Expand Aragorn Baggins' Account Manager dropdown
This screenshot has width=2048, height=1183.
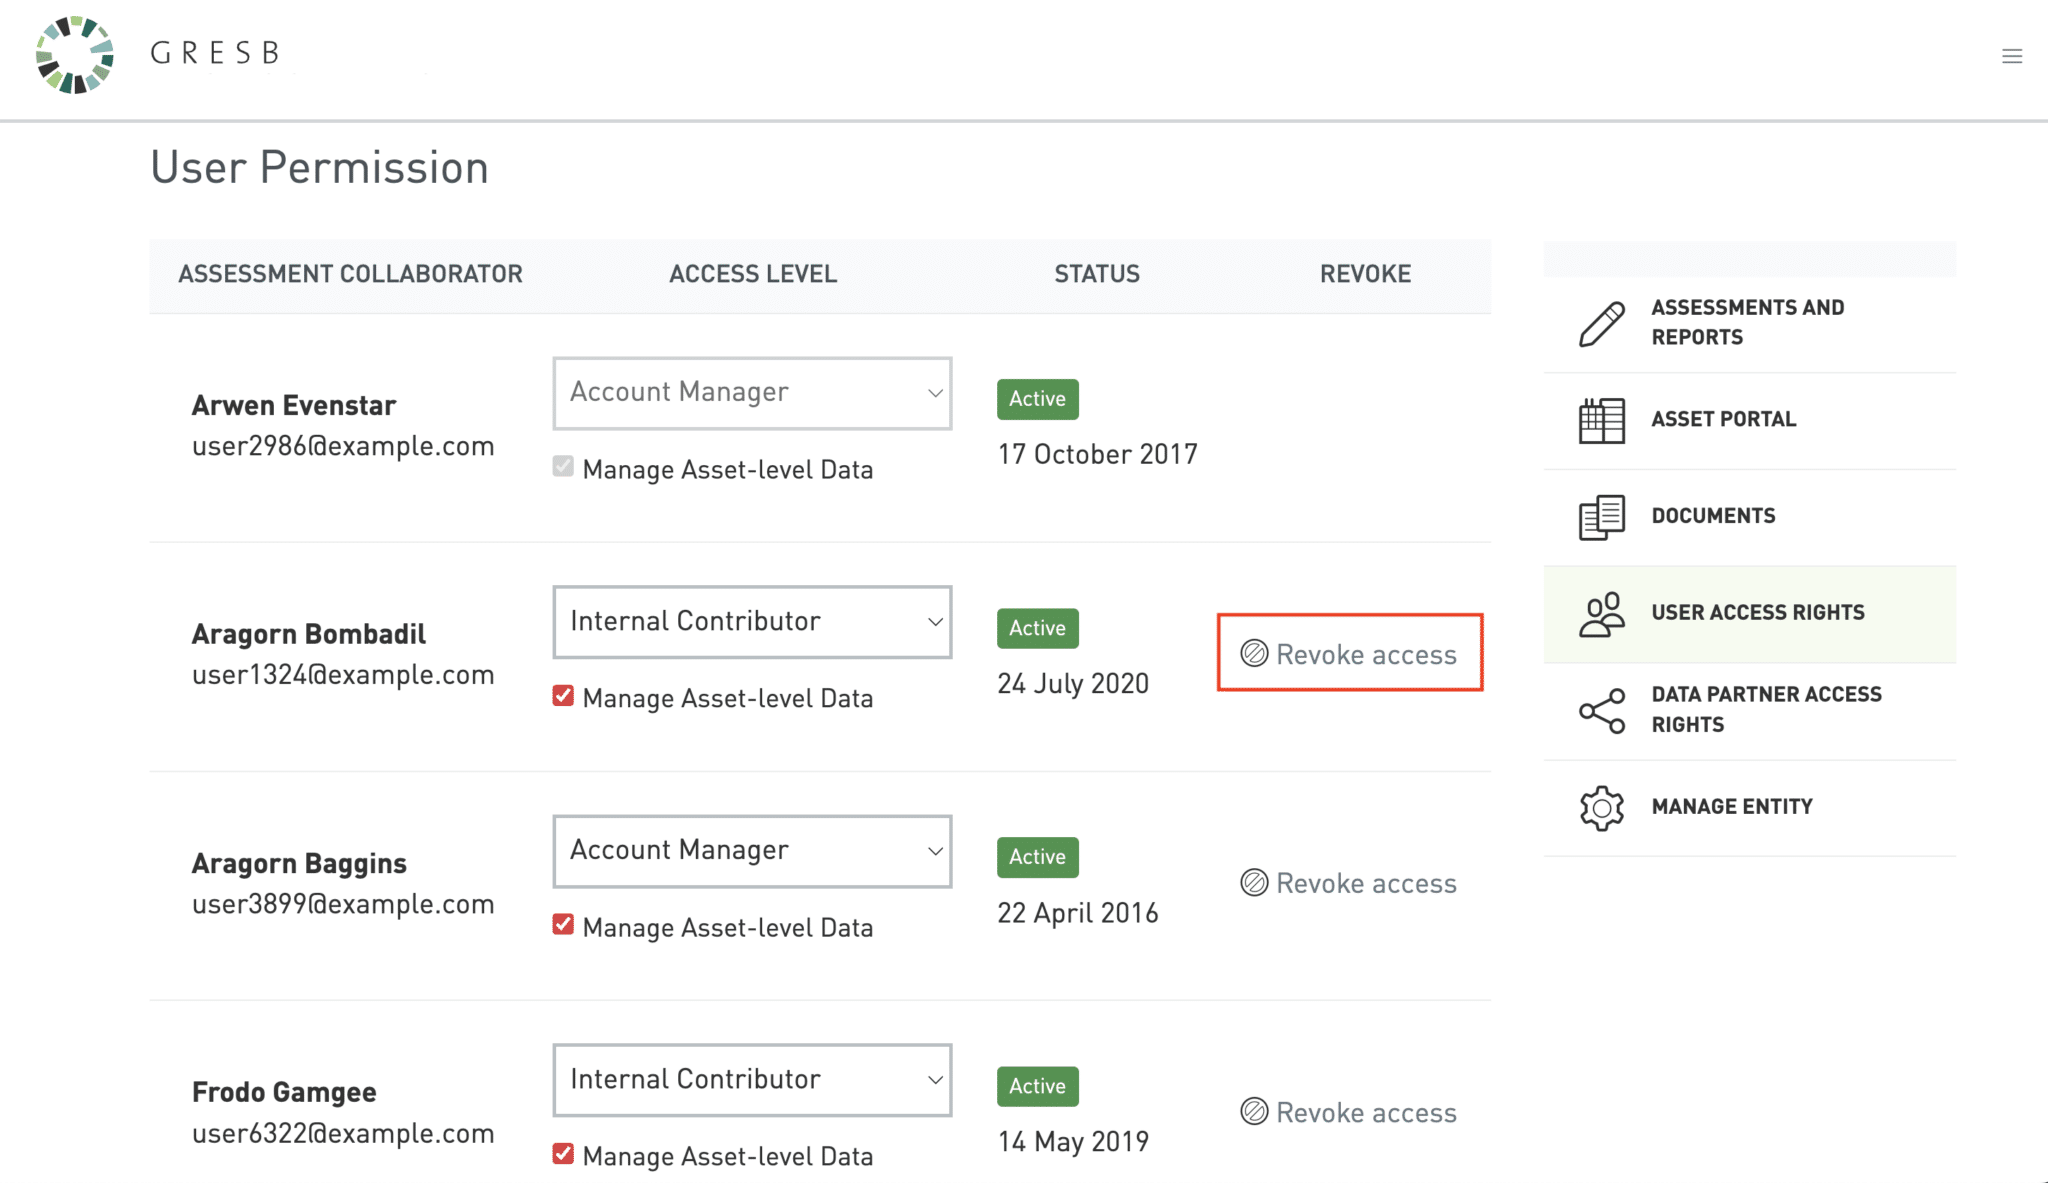point(752,851)
